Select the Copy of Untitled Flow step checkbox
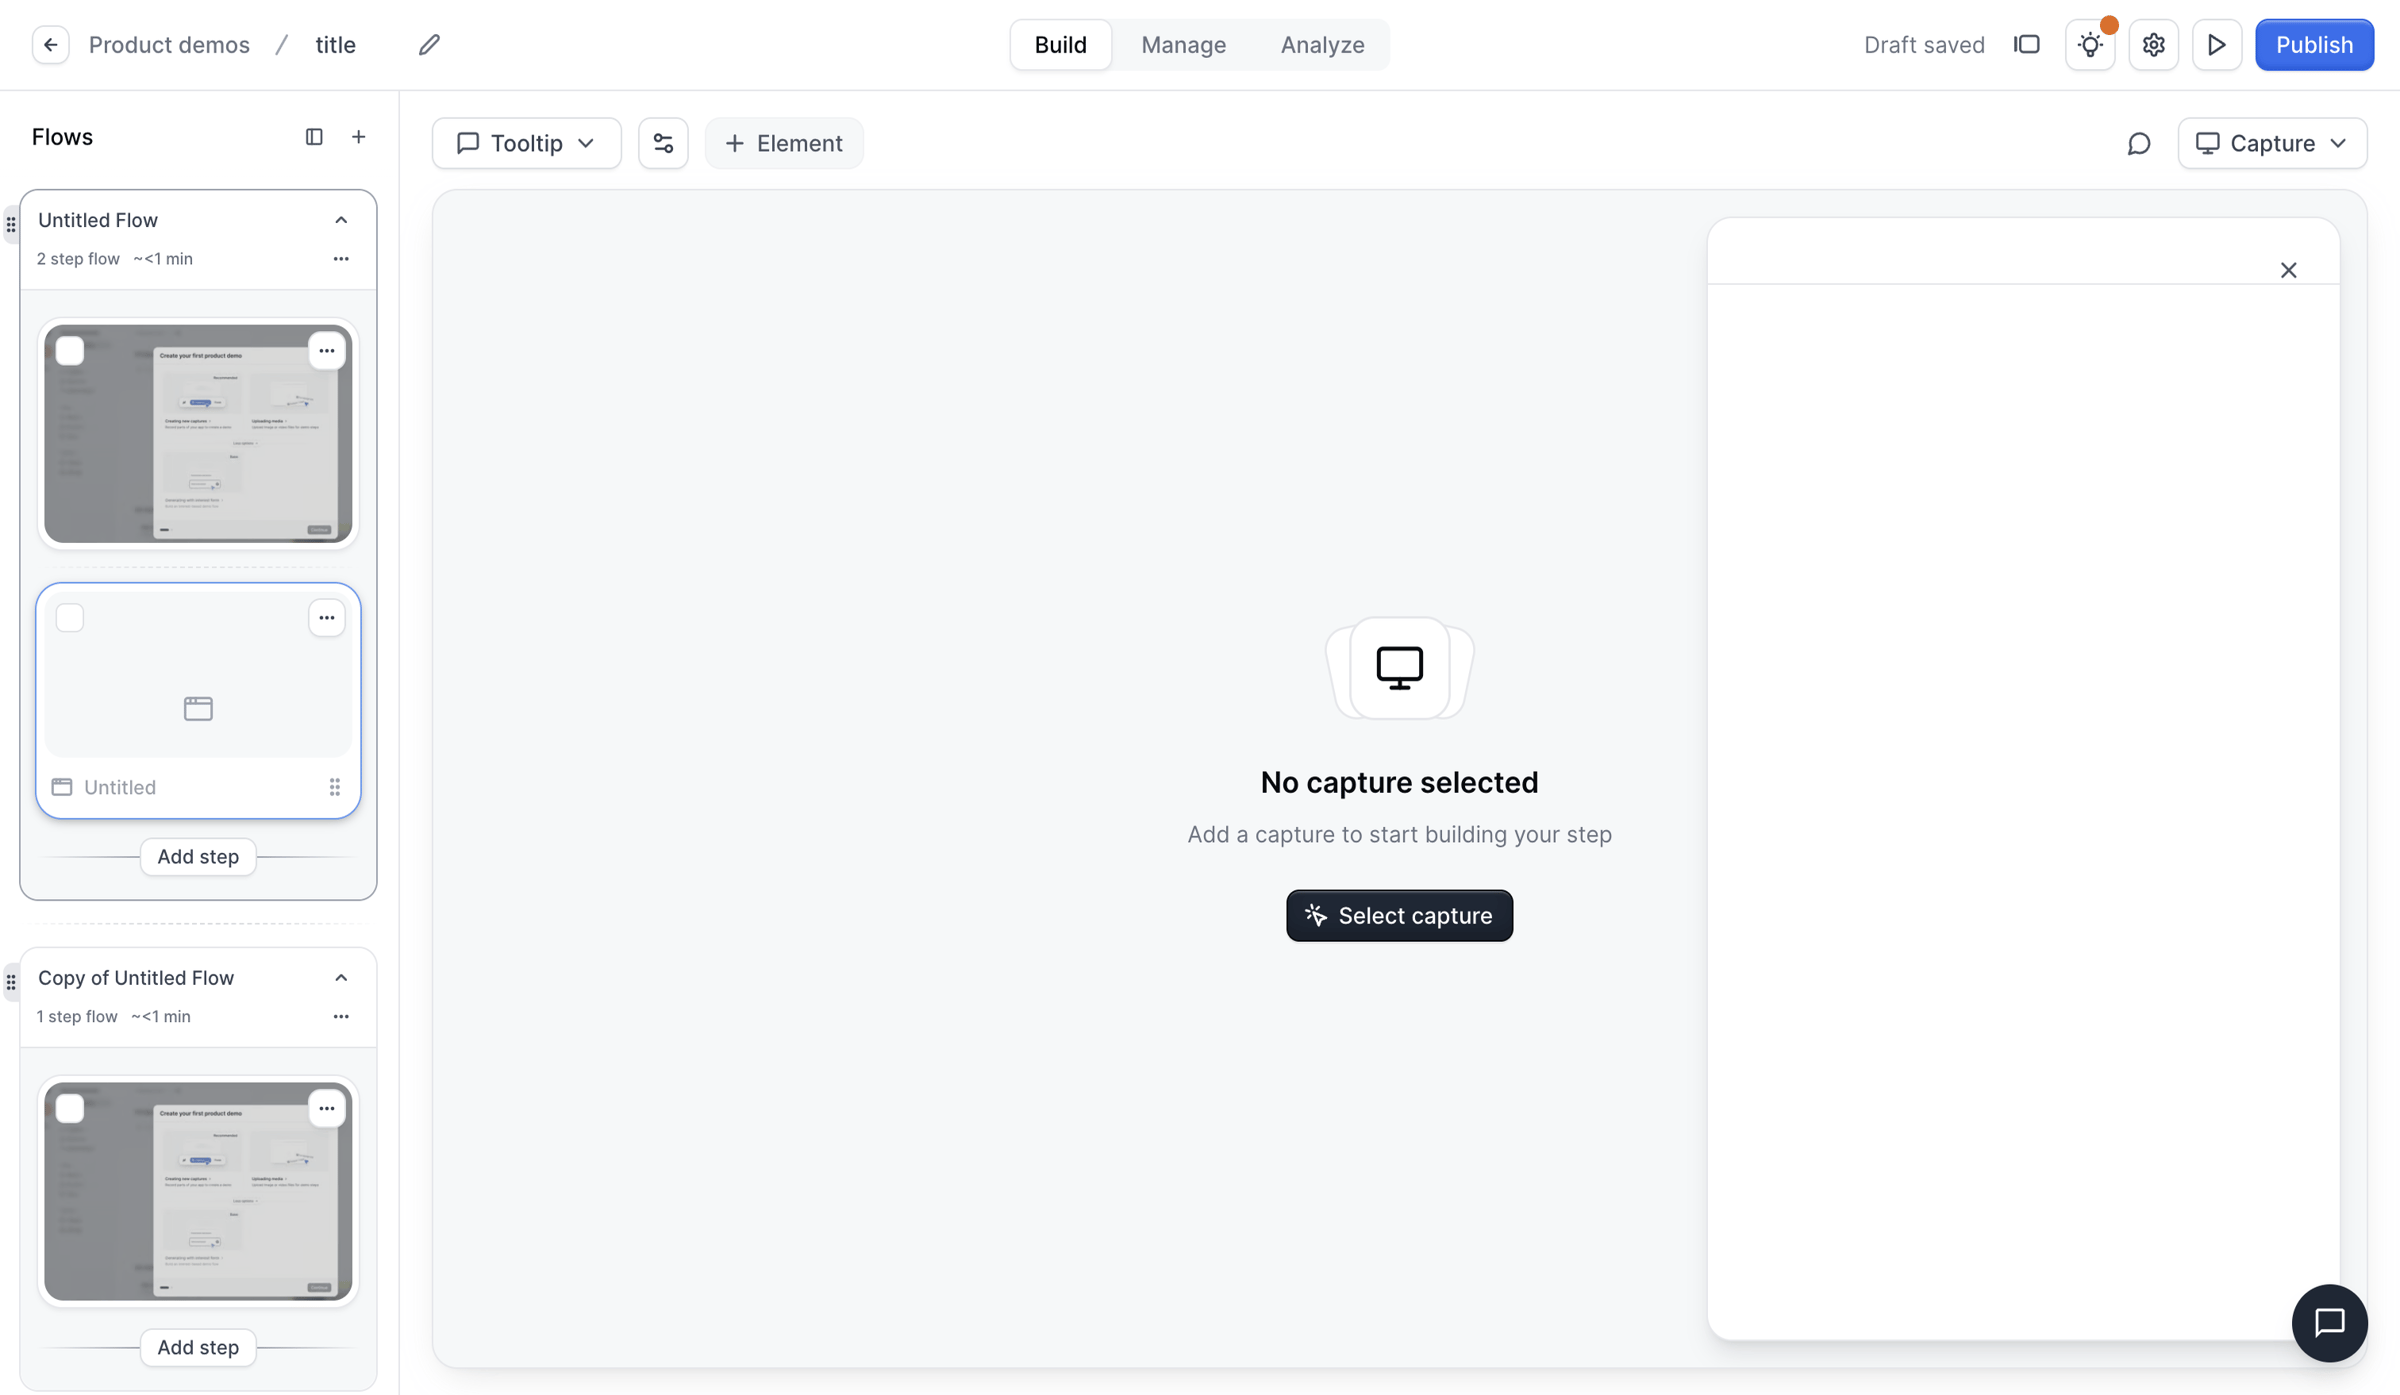 70,1108
